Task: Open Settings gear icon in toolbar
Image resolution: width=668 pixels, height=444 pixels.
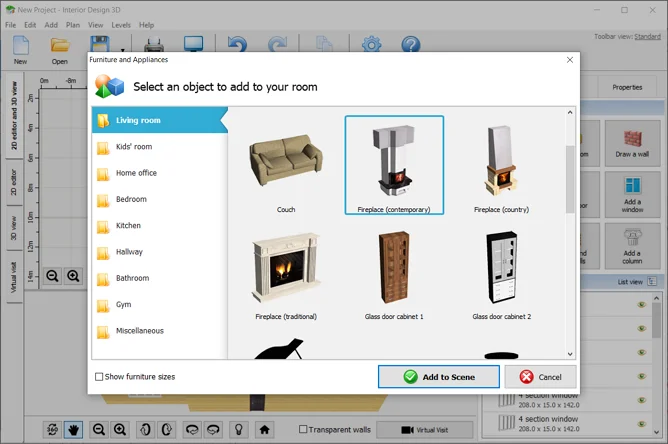Action: [x=371, y=44]
